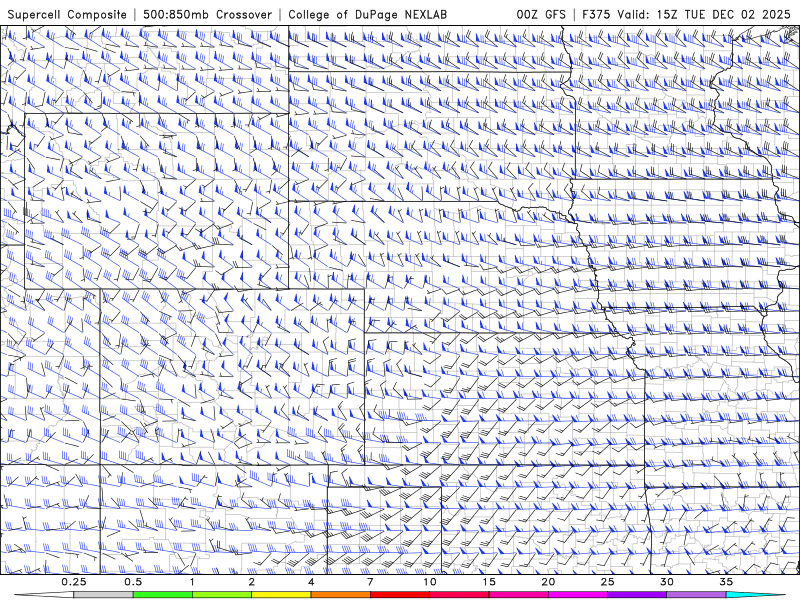Select the orange color scale segment
This screenshot has height=600, width=800.
[340, 595]
